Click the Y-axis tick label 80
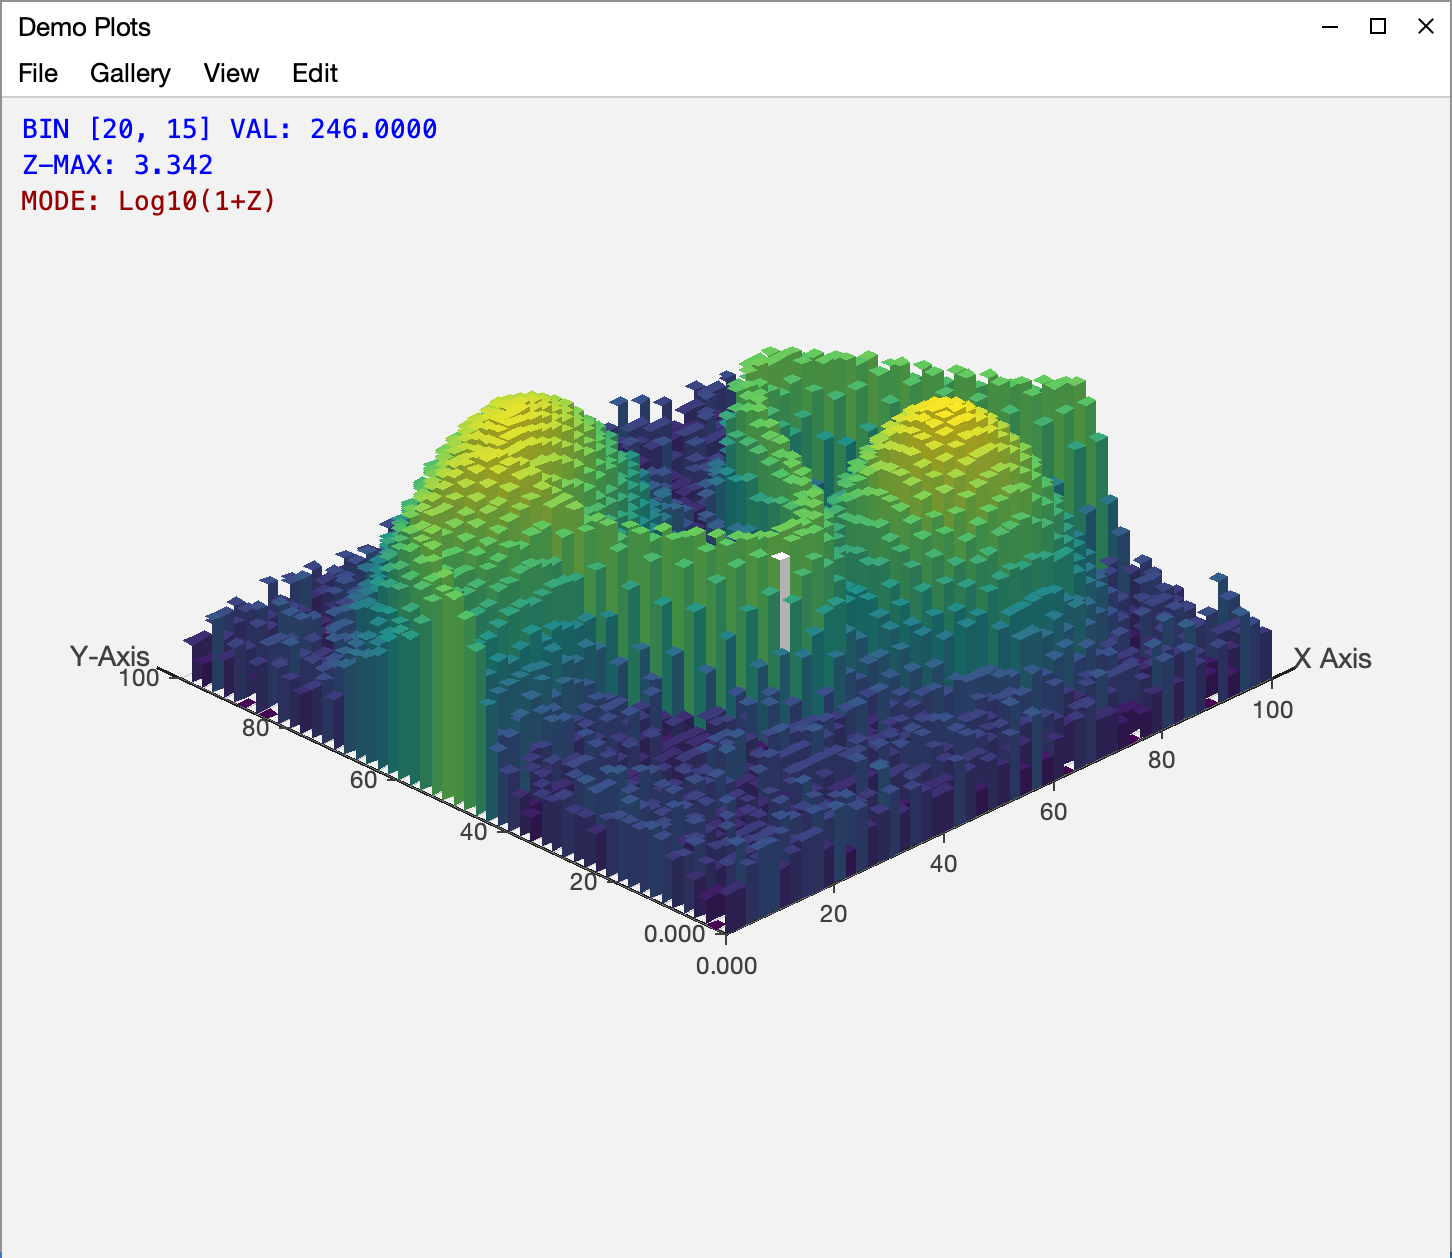The height and width of the screenshot is (1258, 1452). click(255, 728)
